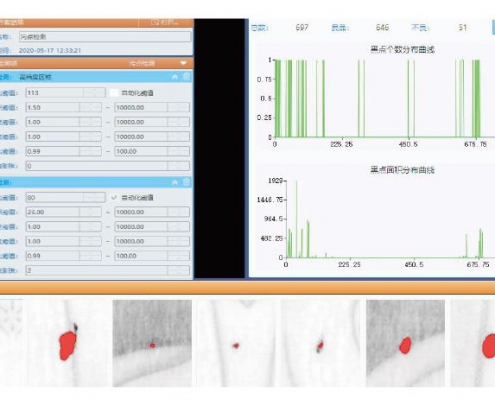Screen dimensions: 495x400
Task: Expand the orange algorithm selector dropdown arrow
Action: click(x=183, y=63)
